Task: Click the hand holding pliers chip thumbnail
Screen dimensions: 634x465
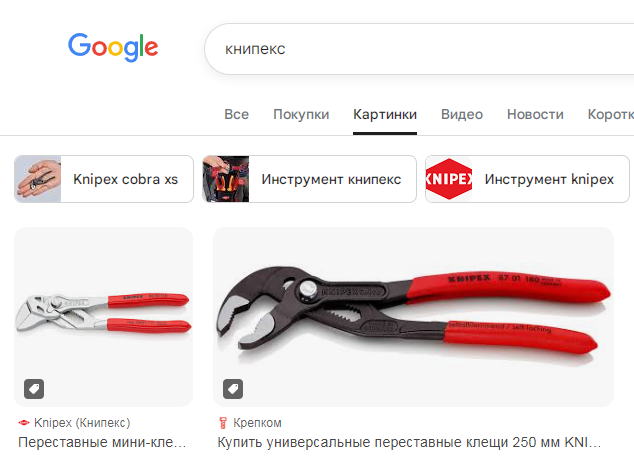Action: click(x=38, y=179)
